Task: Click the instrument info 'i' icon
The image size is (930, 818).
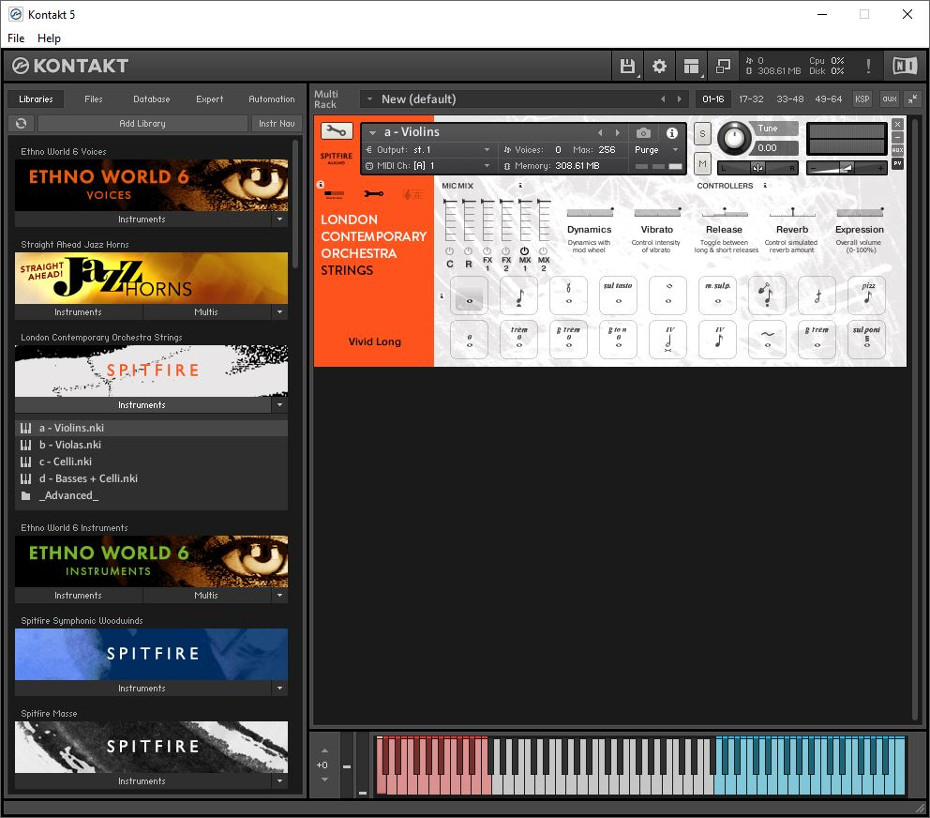Action: pyautogui.click(x=671, y=133)
